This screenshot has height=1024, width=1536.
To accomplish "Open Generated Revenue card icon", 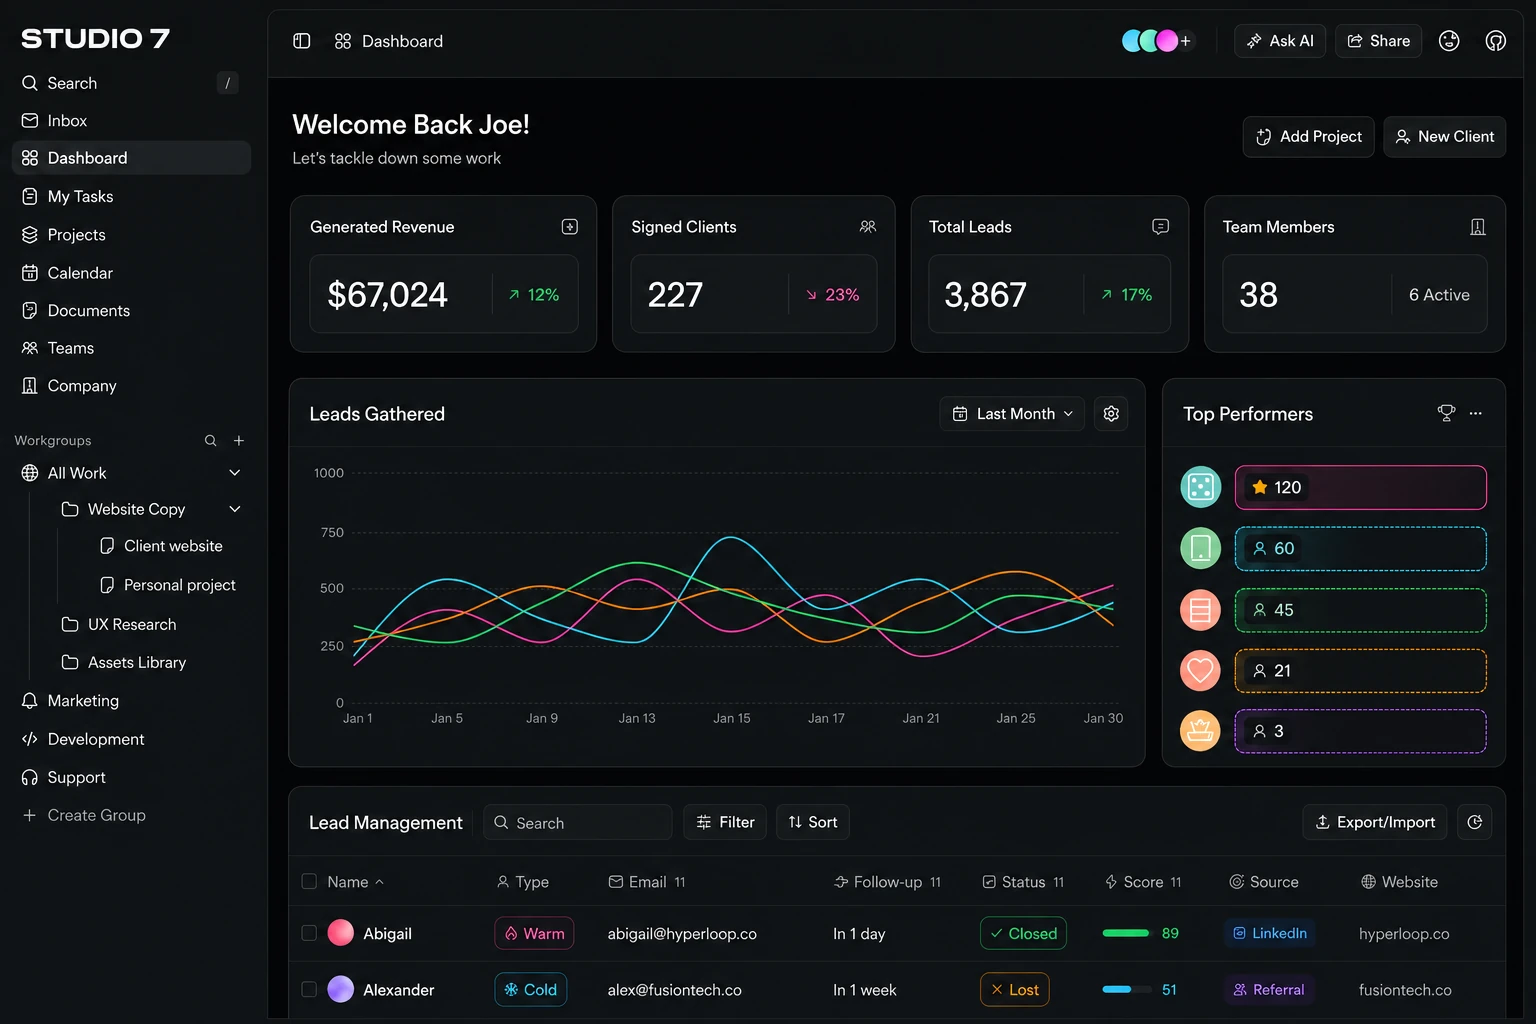I will tap(570, 227).
